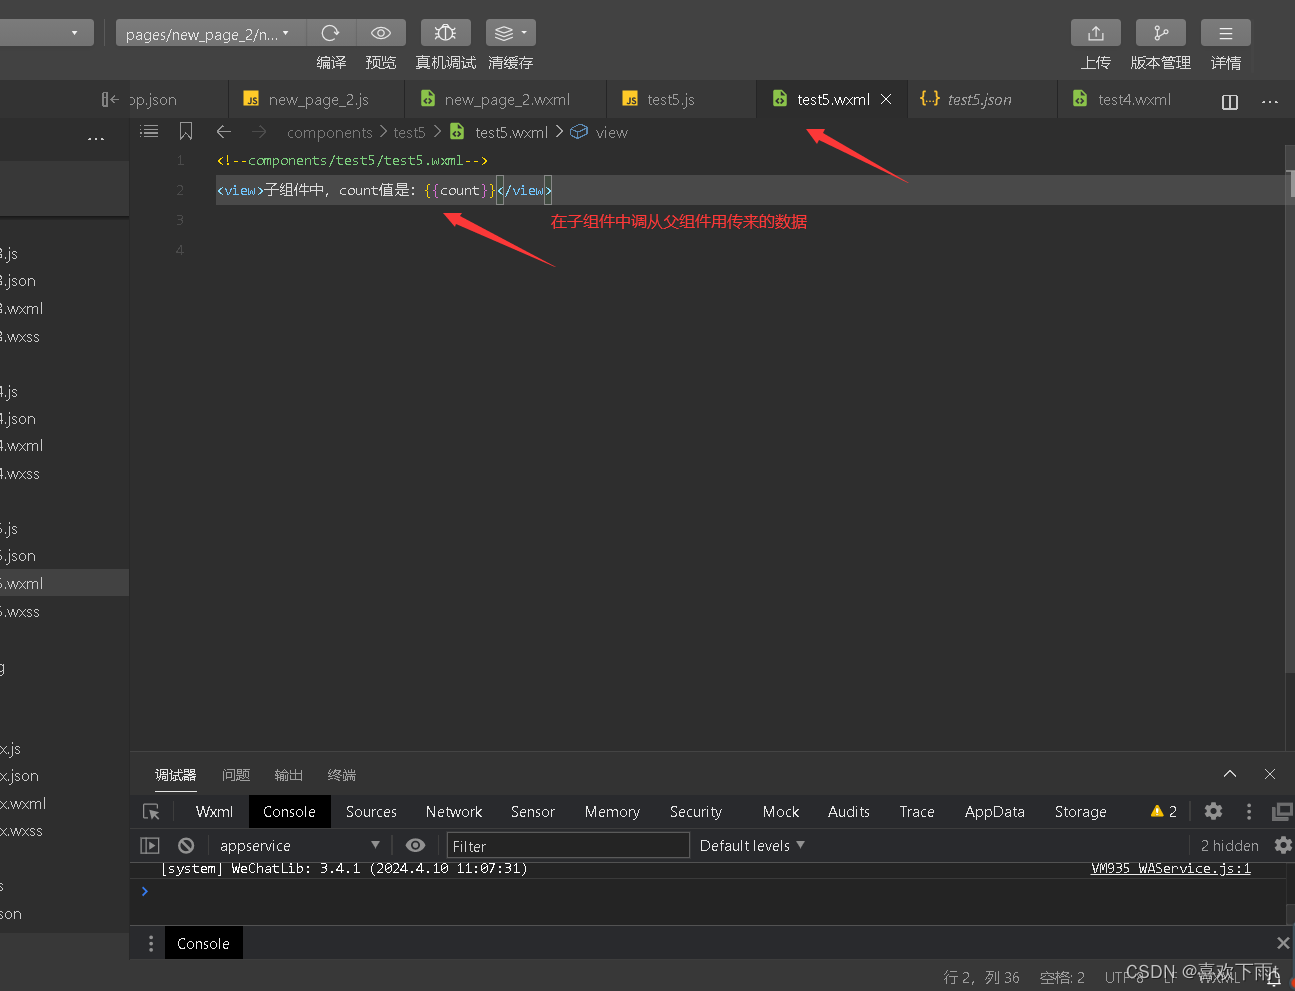Open the details hamburger icon

1226,33
